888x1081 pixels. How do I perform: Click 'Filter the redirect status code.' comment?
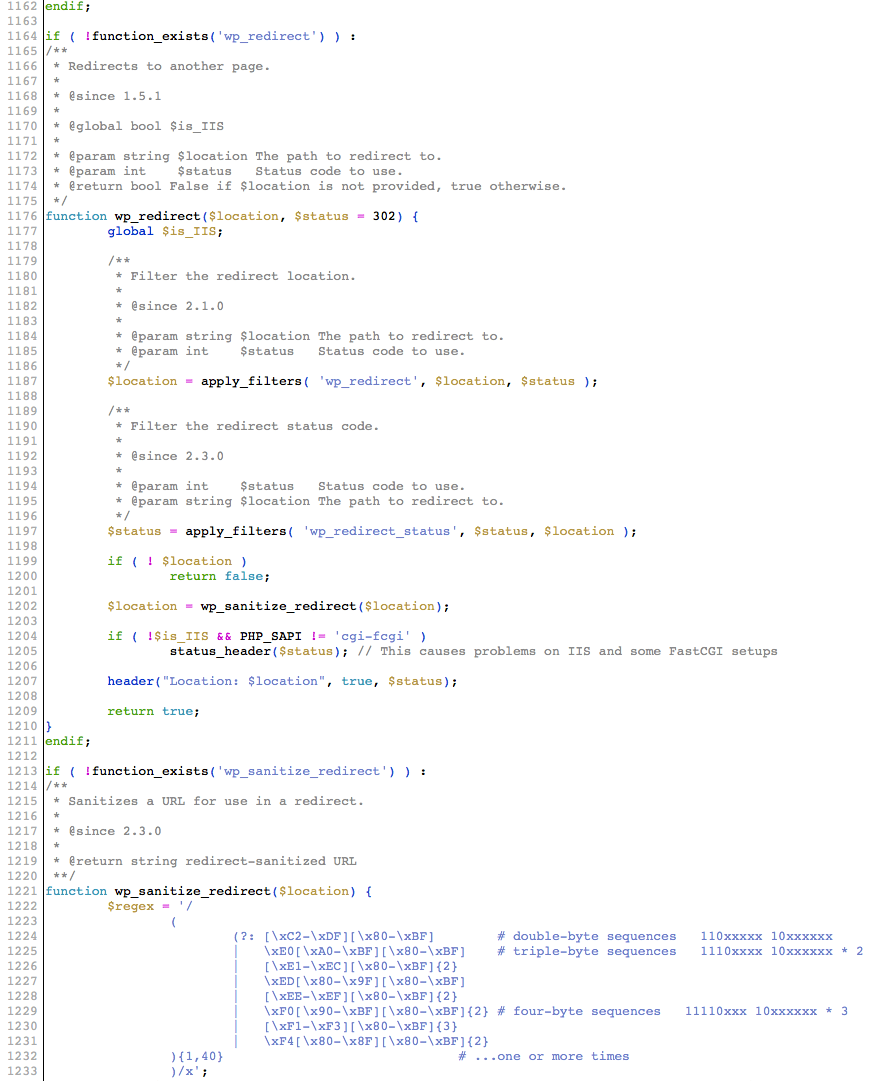254,426
